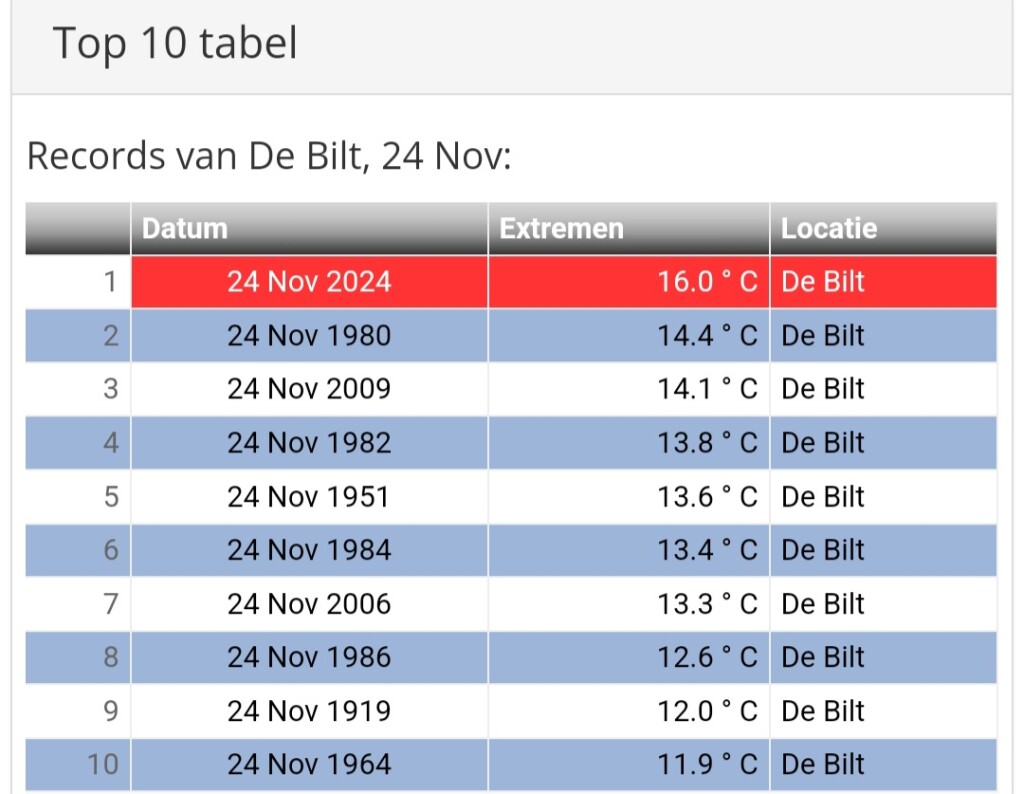Click the 16.0 °C record value
Image resolution: width=1024 pixels, height=794 pixels.
[707, 282]
